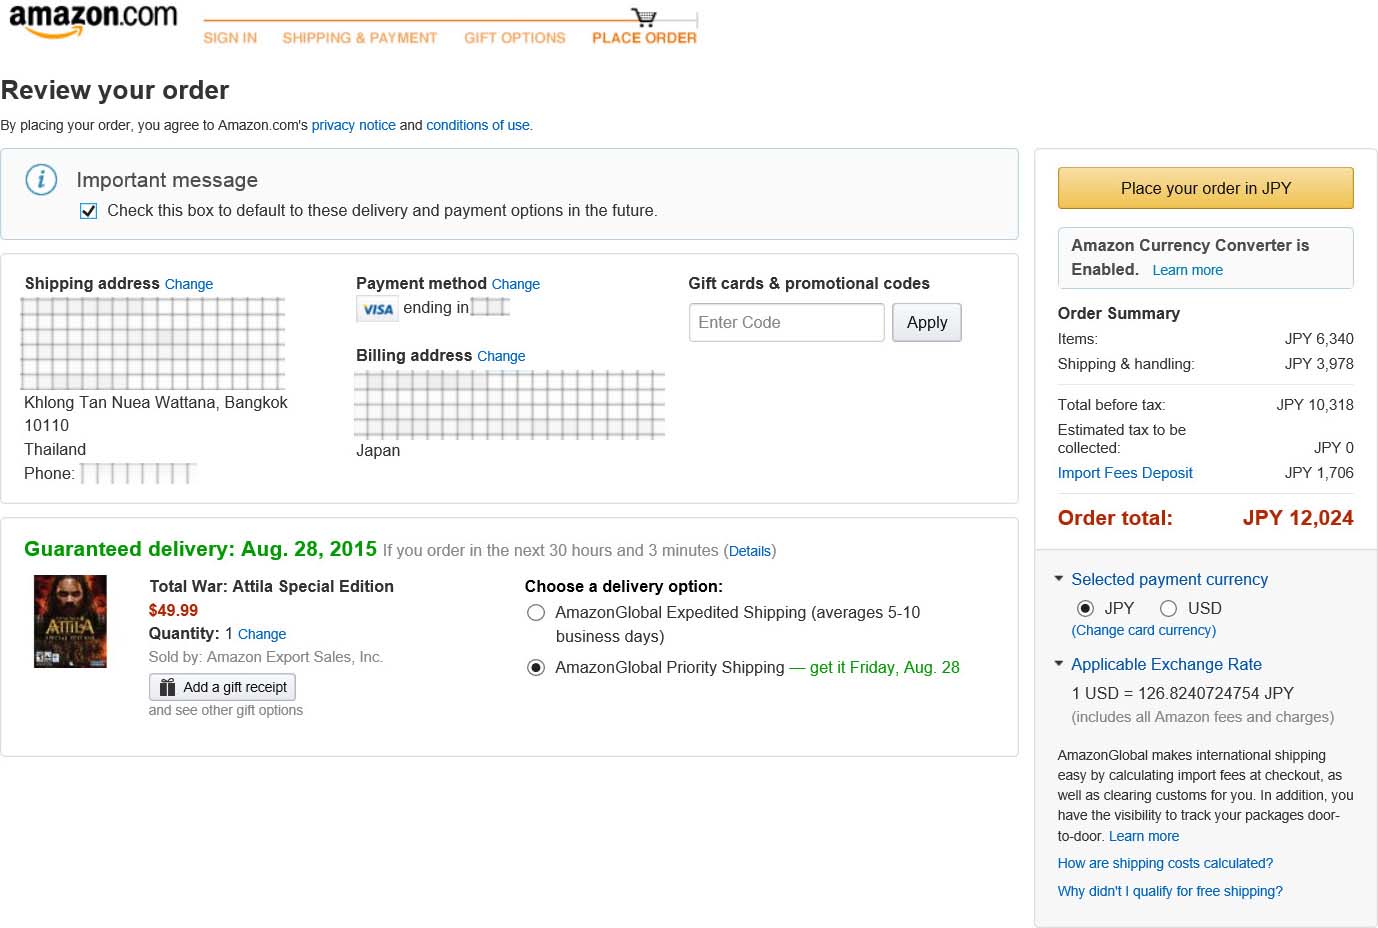The width and height of the screenshot is (1378, 928).
Task: Go to the Sign In checkout step
Action: 230,38
